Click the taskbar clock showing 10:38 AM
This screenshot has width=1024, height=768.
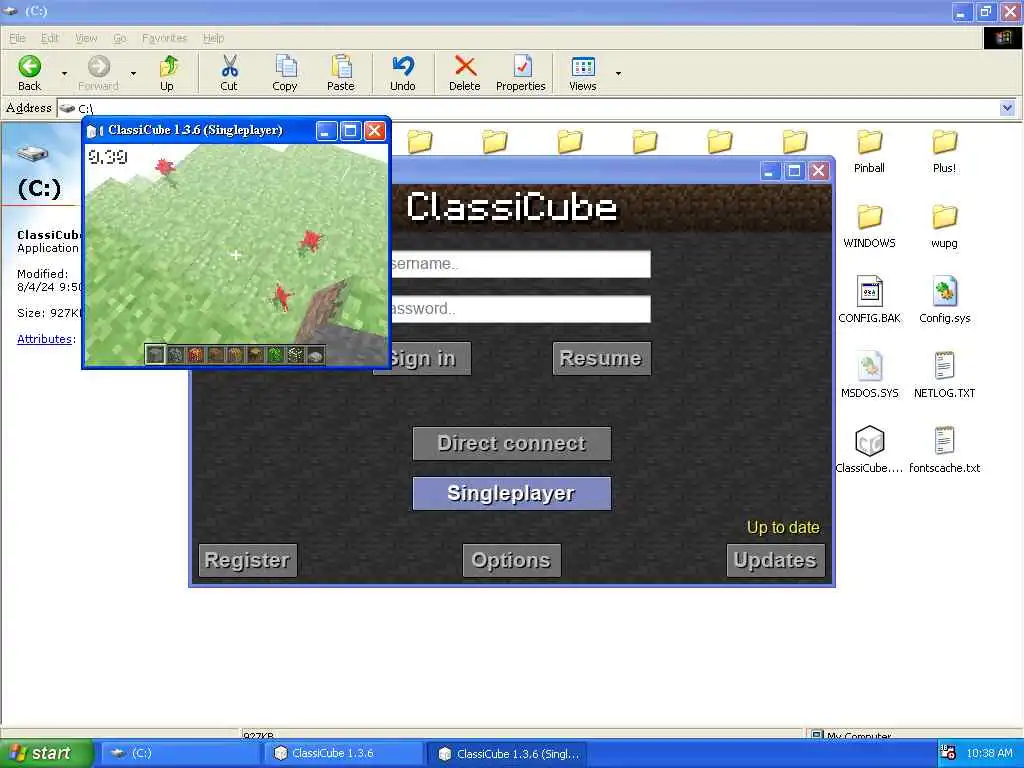coord(989,753)
